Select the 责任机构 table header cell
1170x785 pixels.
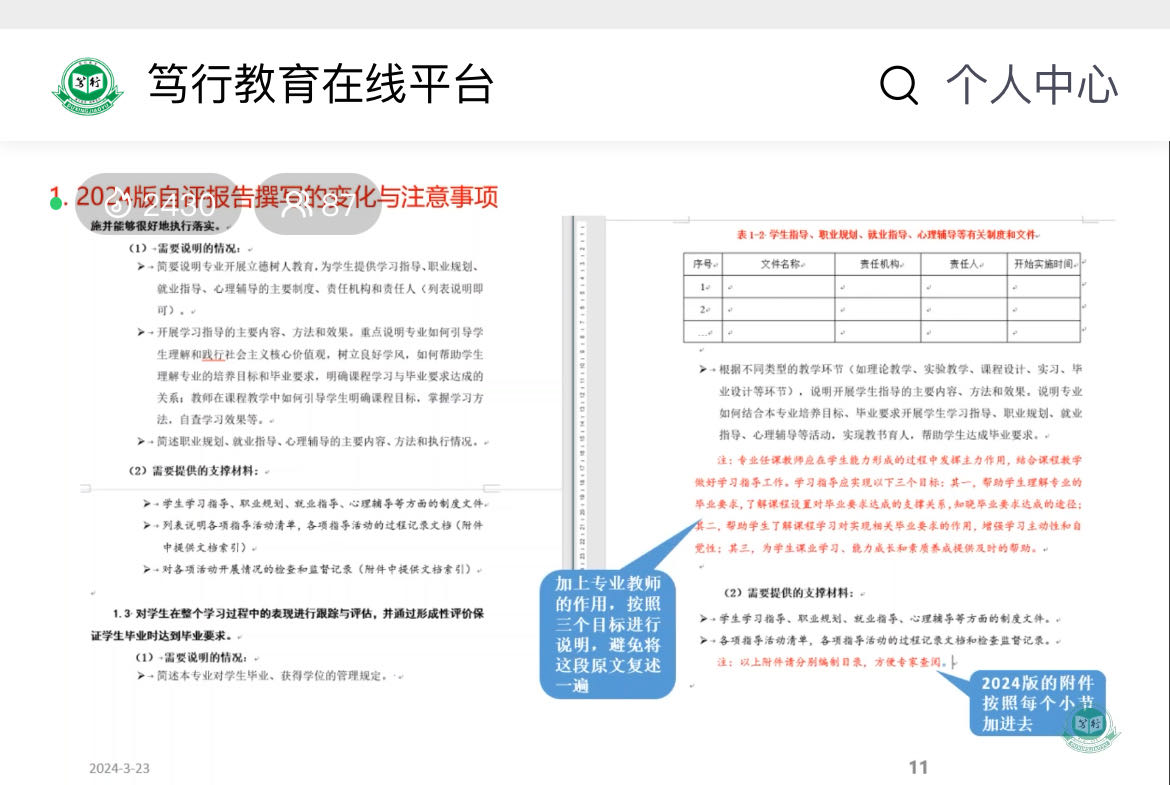pos(878,264)
